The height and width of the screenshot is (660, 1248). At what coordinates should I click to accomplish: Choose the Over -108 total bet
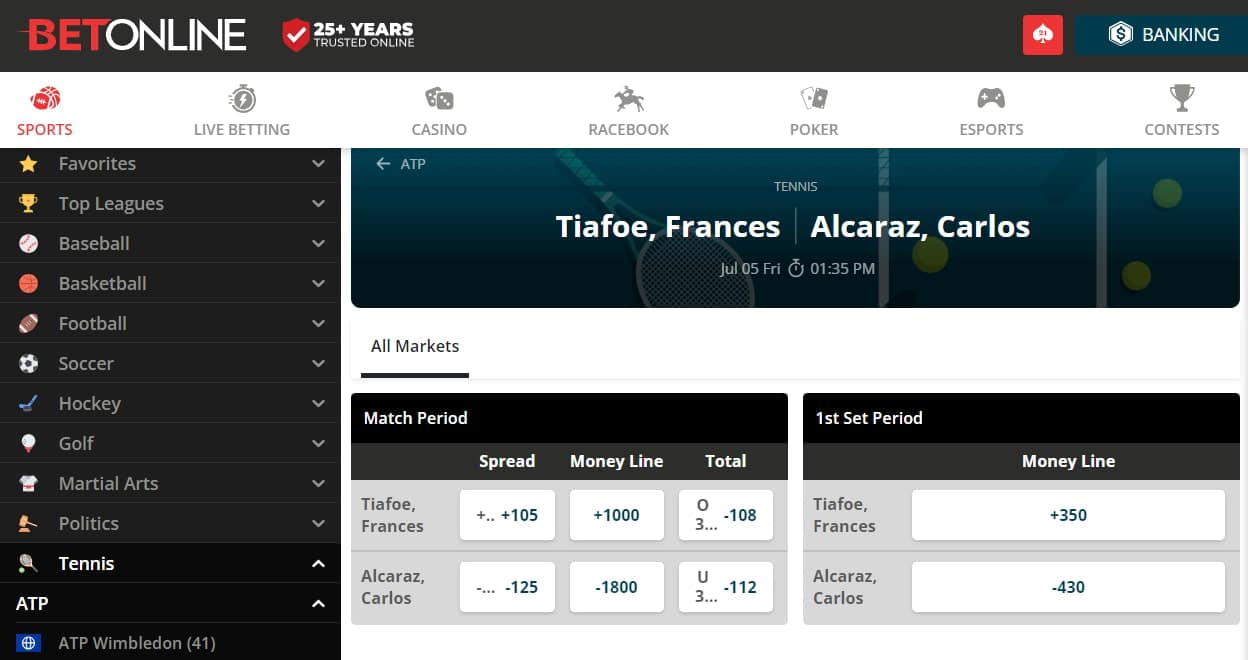point(726,515)
